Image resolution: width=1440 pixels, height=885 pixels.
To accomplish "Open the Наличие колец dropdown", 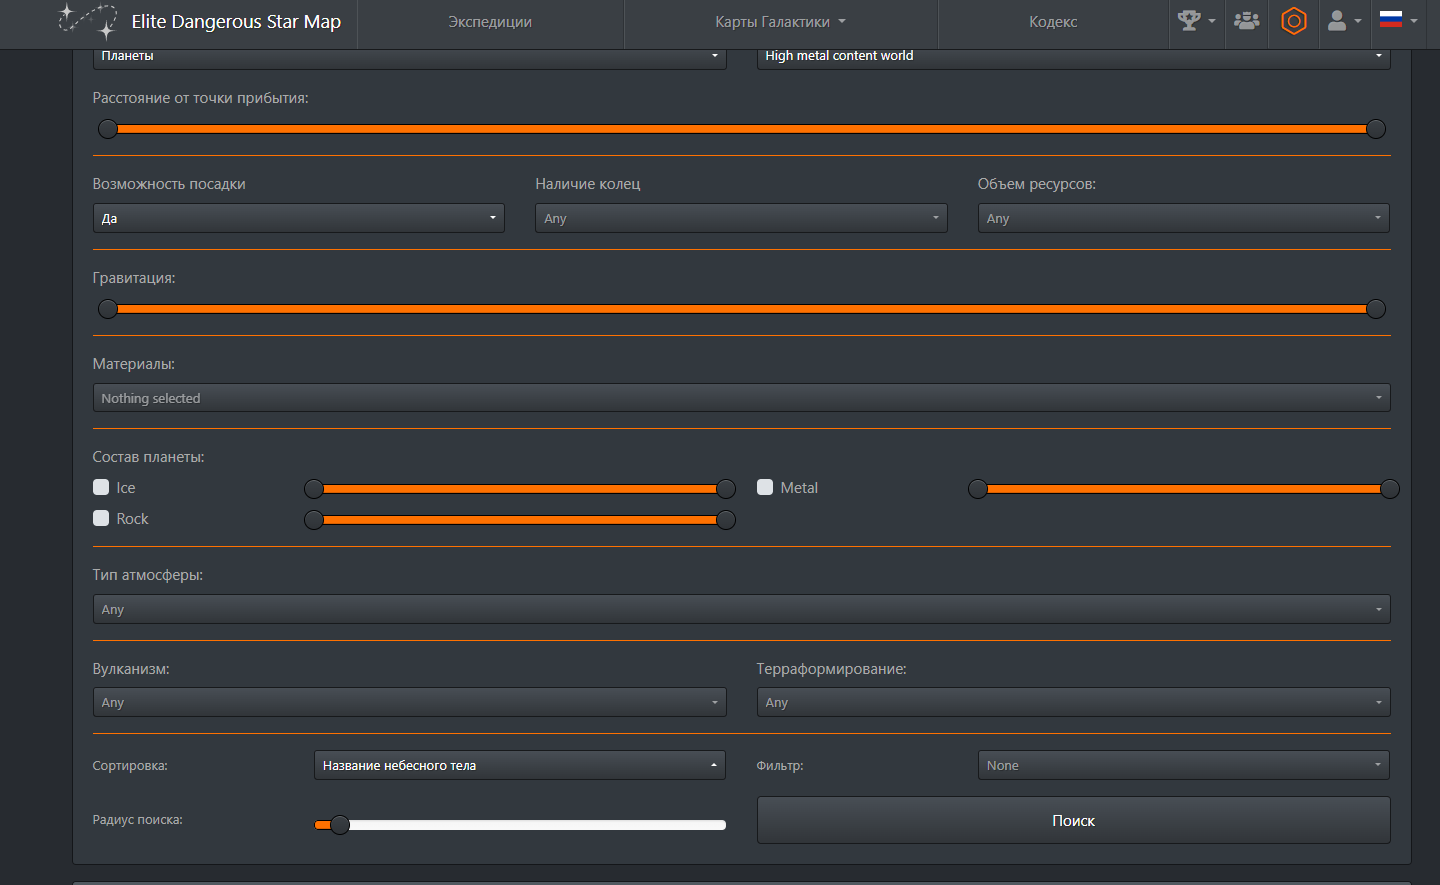I will (741, 218).
